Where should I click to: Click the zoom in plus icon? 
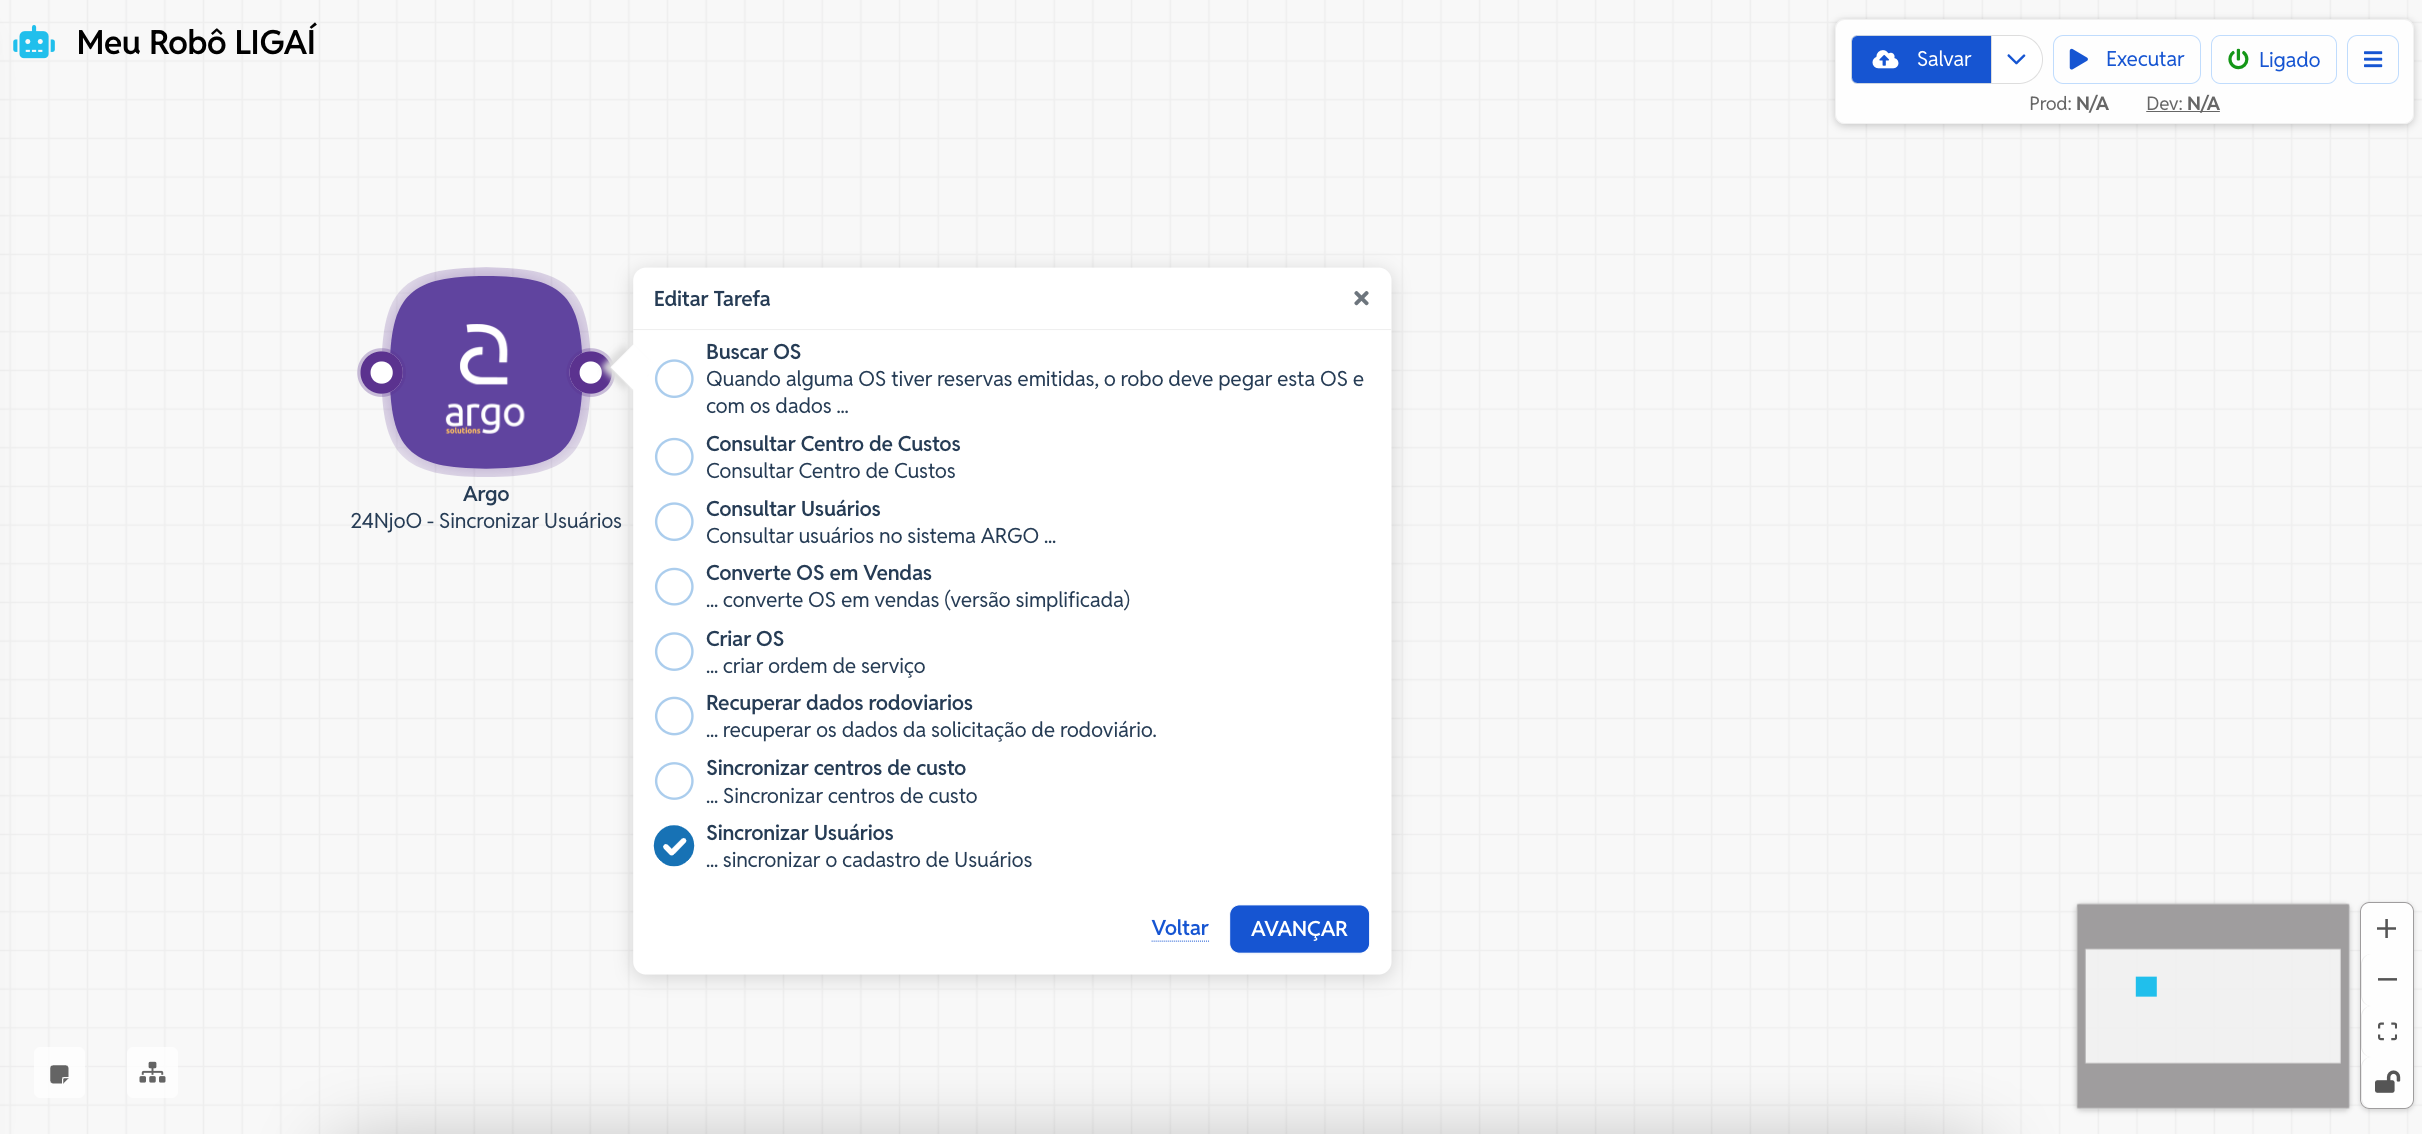2386,929
